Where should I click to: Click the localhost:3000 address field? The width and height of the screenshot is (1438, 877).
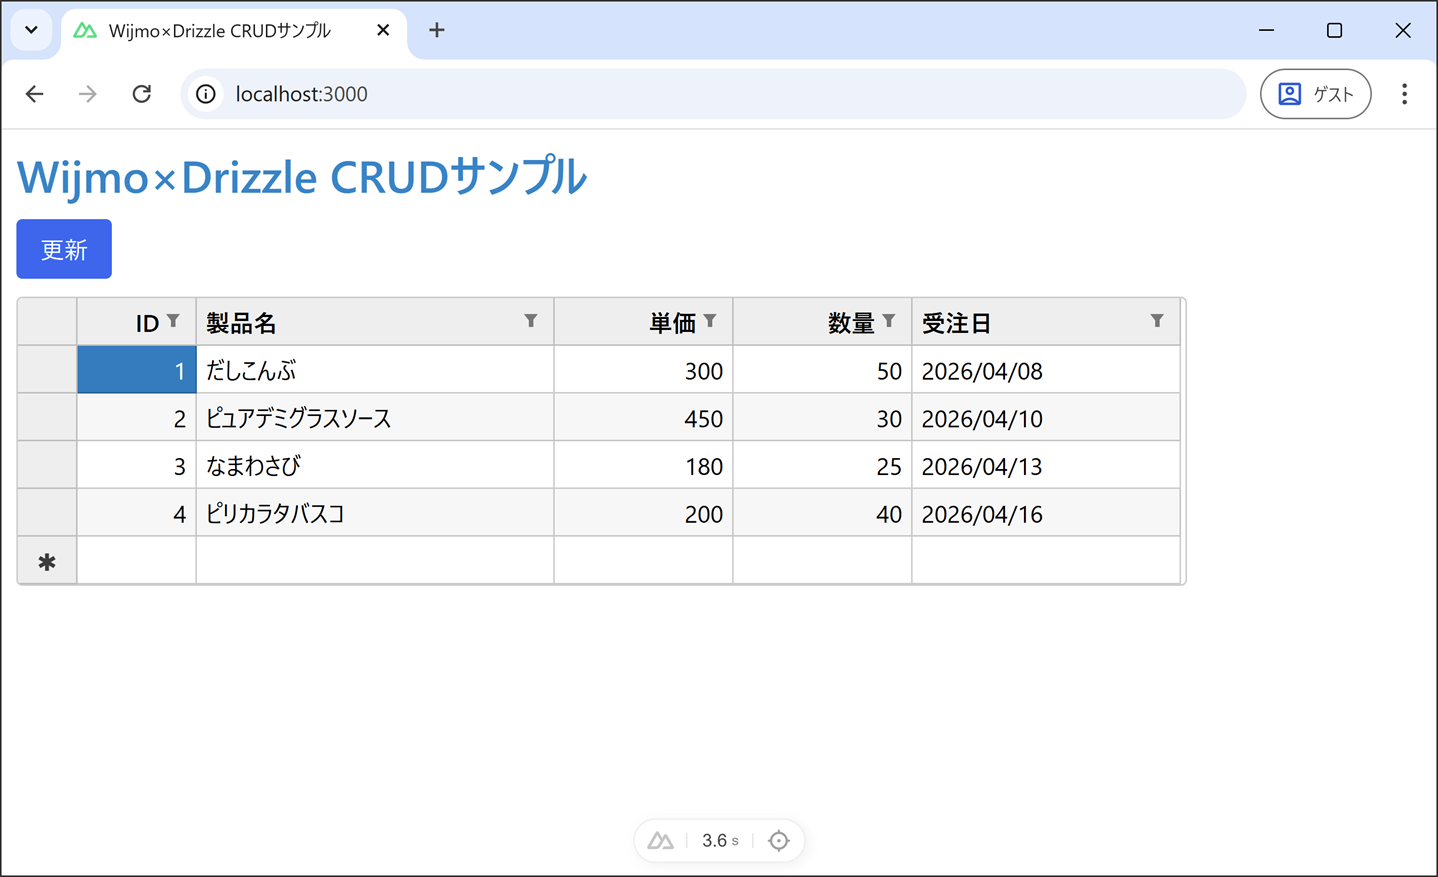[700, 94]
